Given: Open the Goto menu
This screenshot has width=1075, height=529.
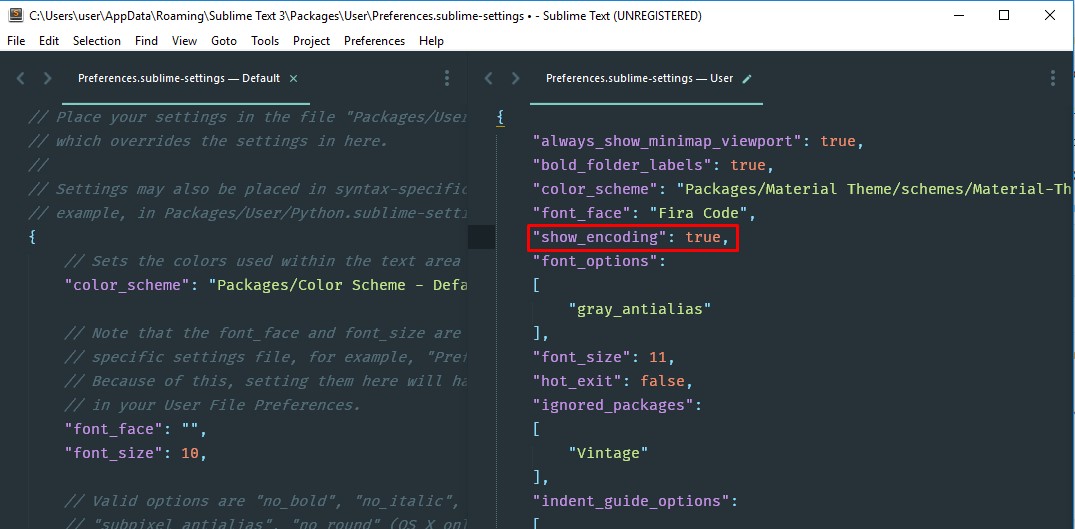Looking at the screenshot, I should click(224, 41).
